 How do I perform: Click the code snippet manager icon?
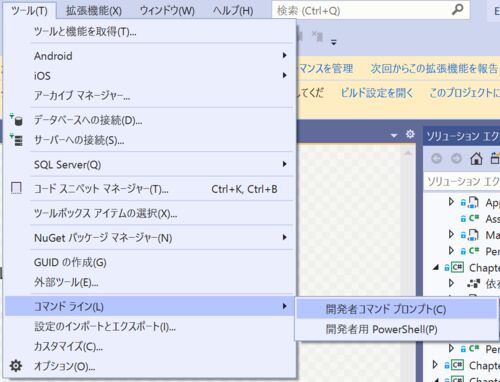16,188
